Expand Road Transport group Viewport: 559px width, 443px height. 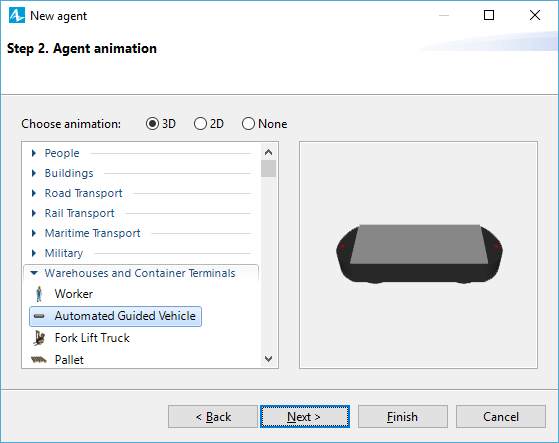(34, 193)
